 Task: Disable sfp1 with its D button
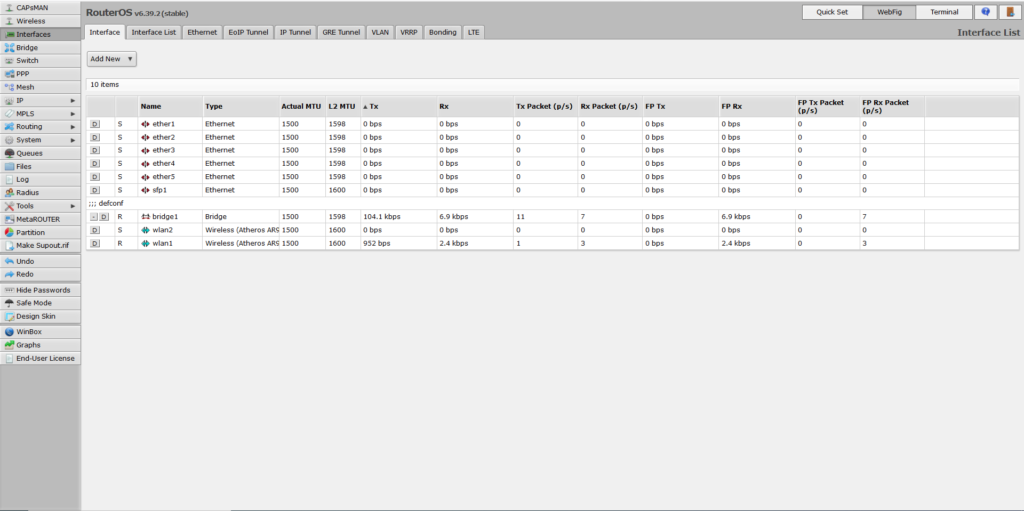click(95, 190)
